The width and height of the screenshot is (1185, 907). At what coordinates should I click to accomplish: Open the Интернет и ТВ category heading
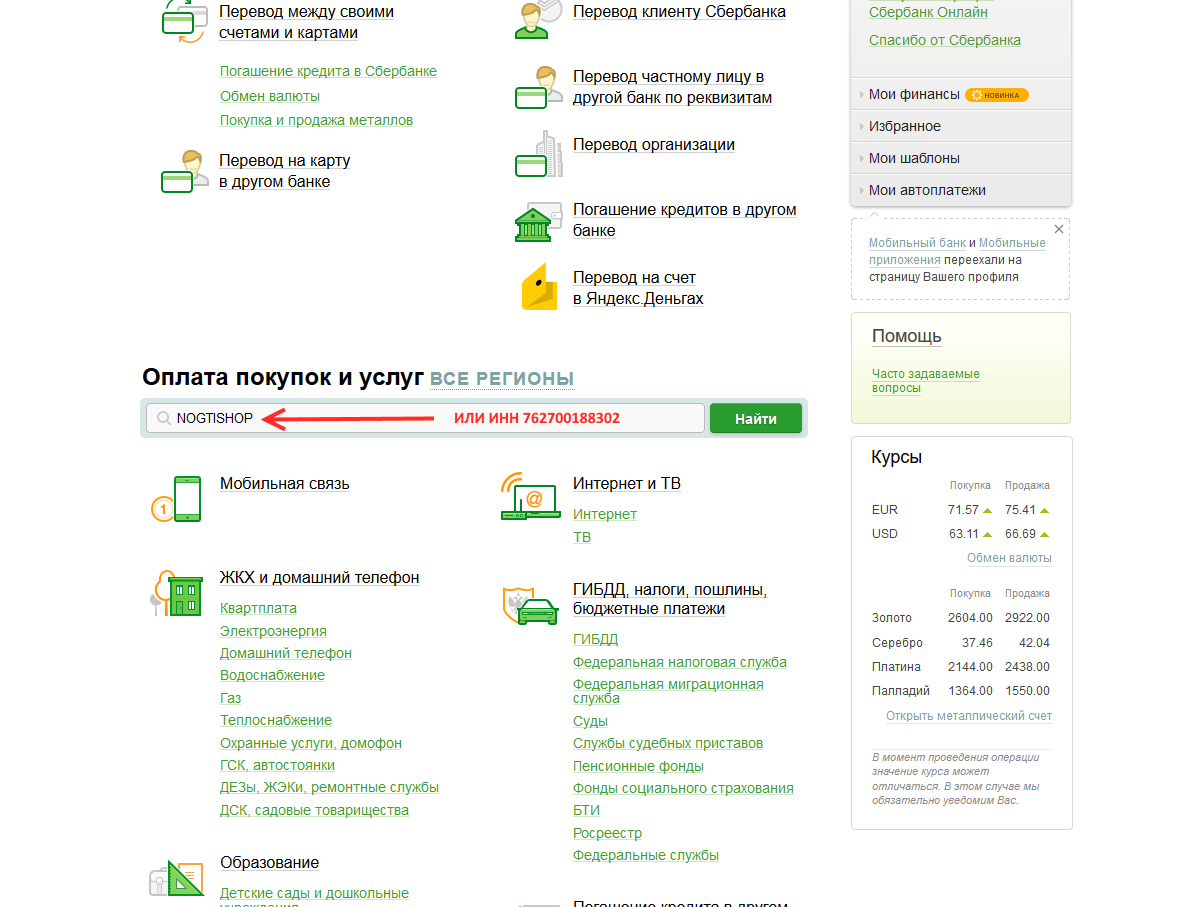click(627, 484)
